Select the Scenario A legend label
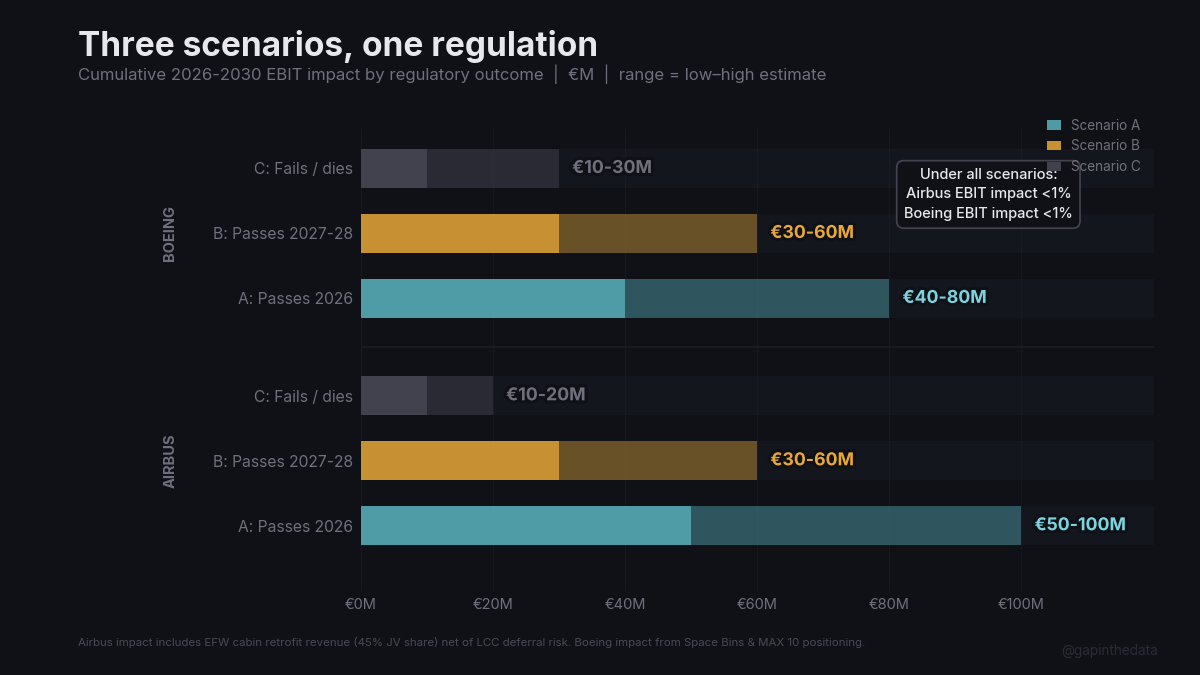Image resolution: width=1200 pixels, height=675 pixels. coord(1105,125)
